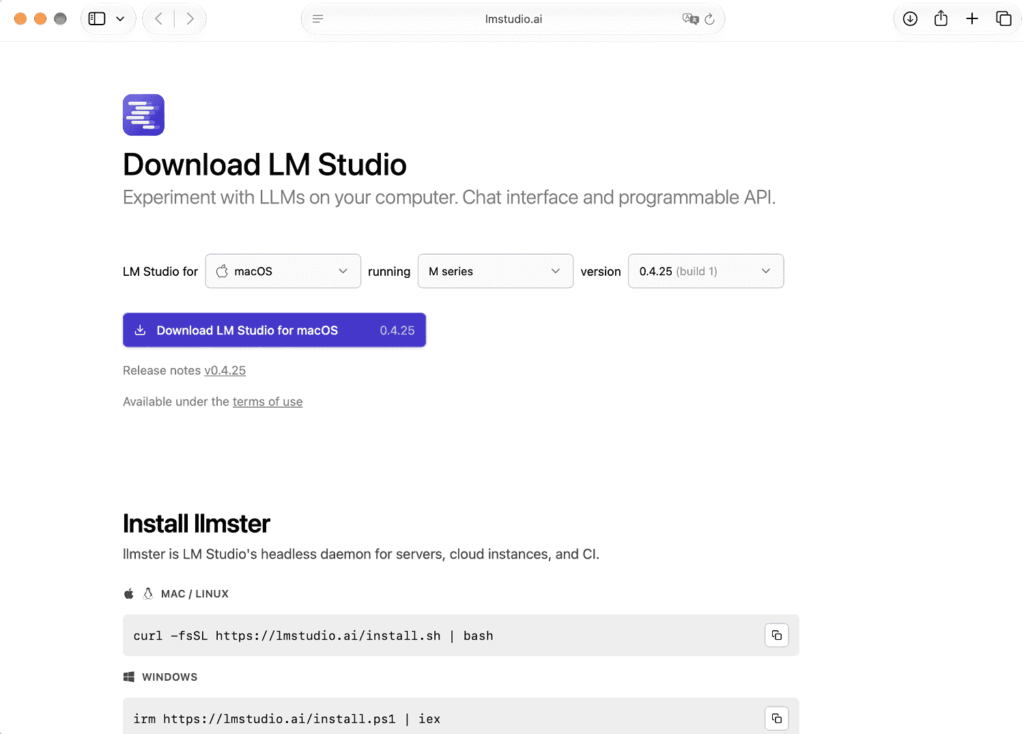This screenshot has width=1024, height=734.
Task: Open the Share menu icon
Action: pyautogui.click(x=940, y=18)
